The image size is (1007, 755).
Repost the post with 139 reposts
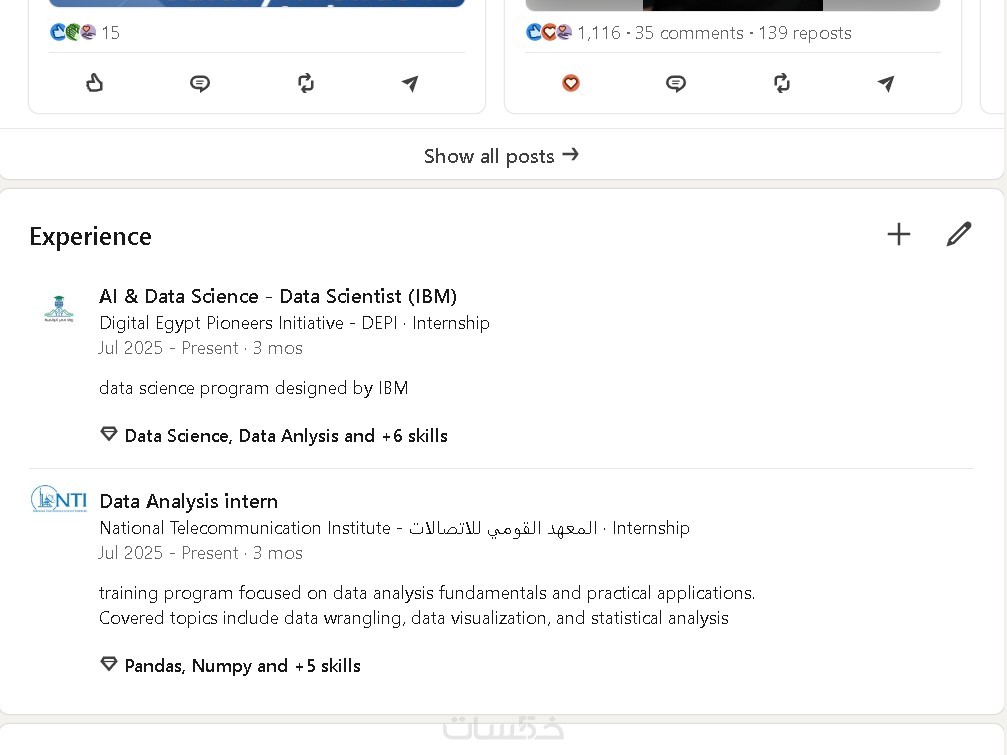(x=782, y=83)
